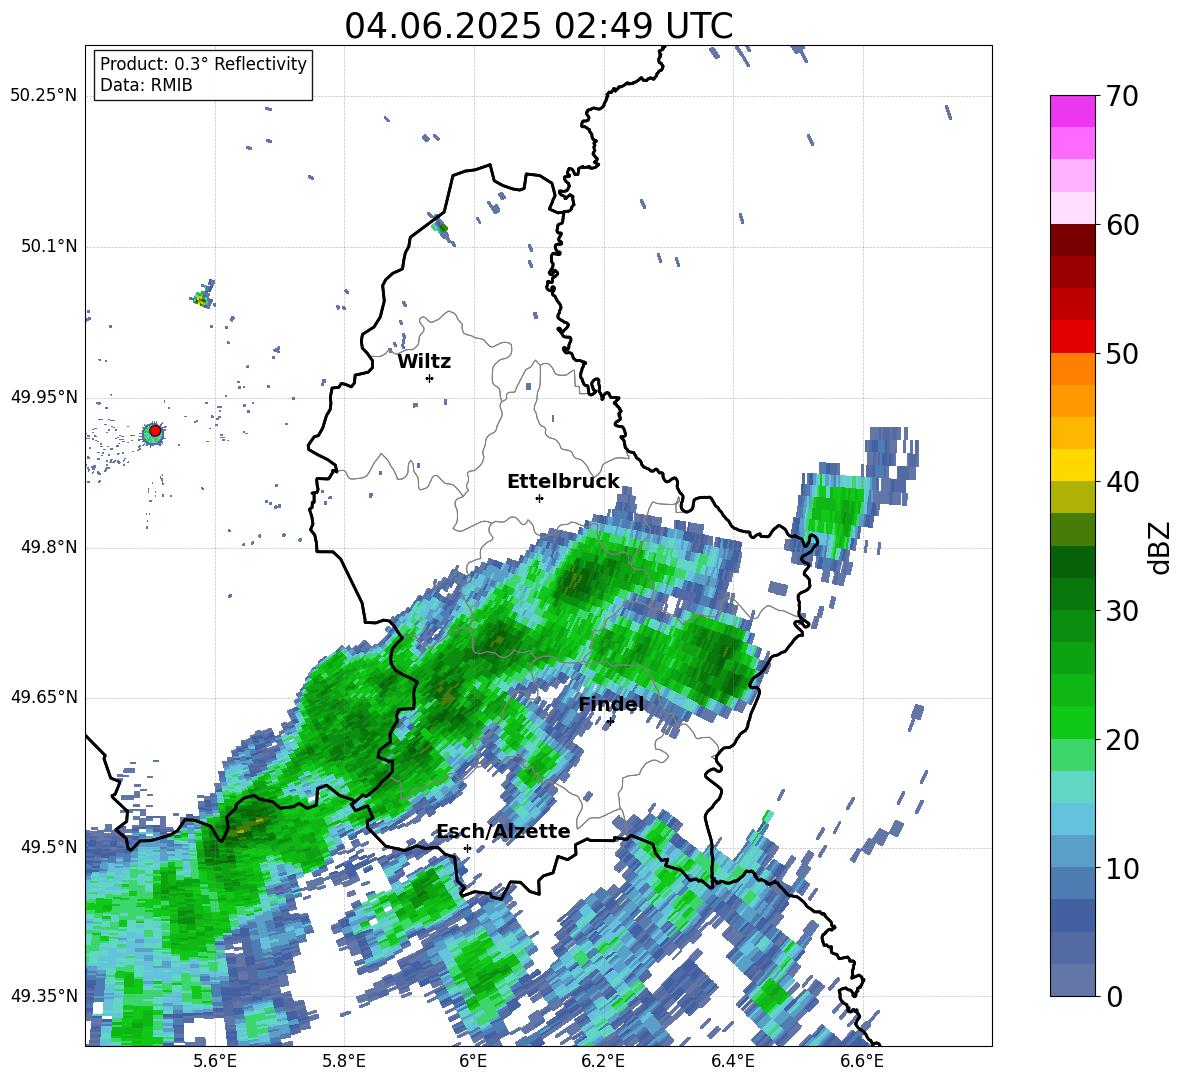Click the 49.65°N latitude tick label

pyautogui.click(x=44, y=697)
